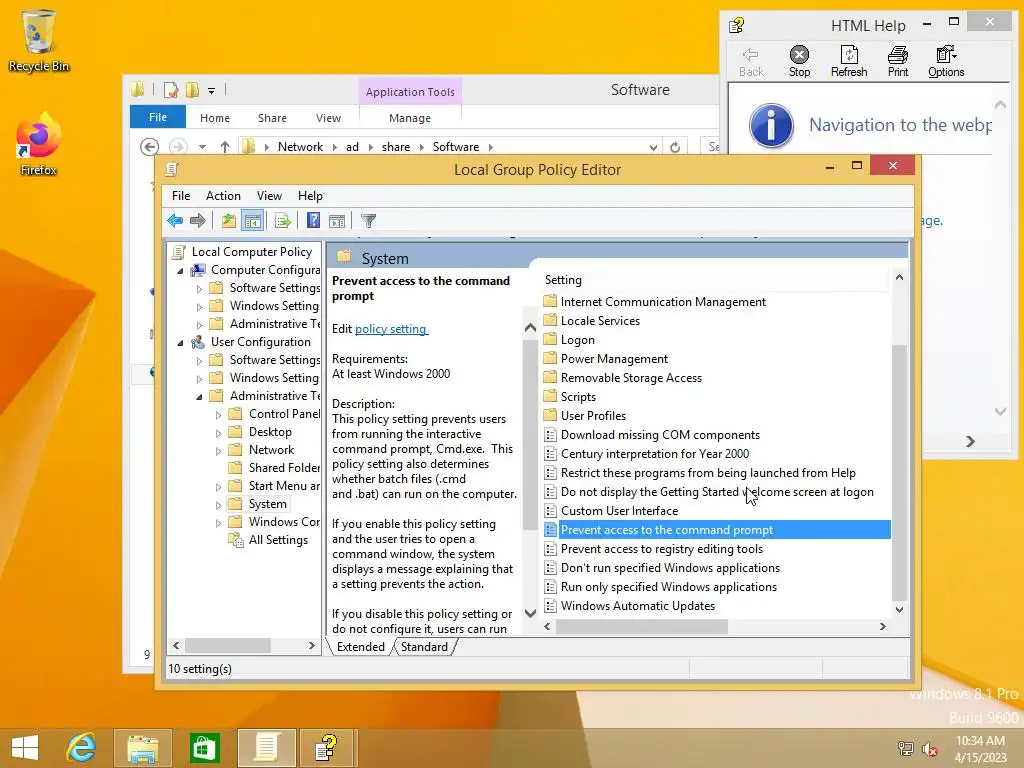Screen dimensions: 1024x768
Task: Expand Start Menu tree node
Action: click(x=218, y=487)
